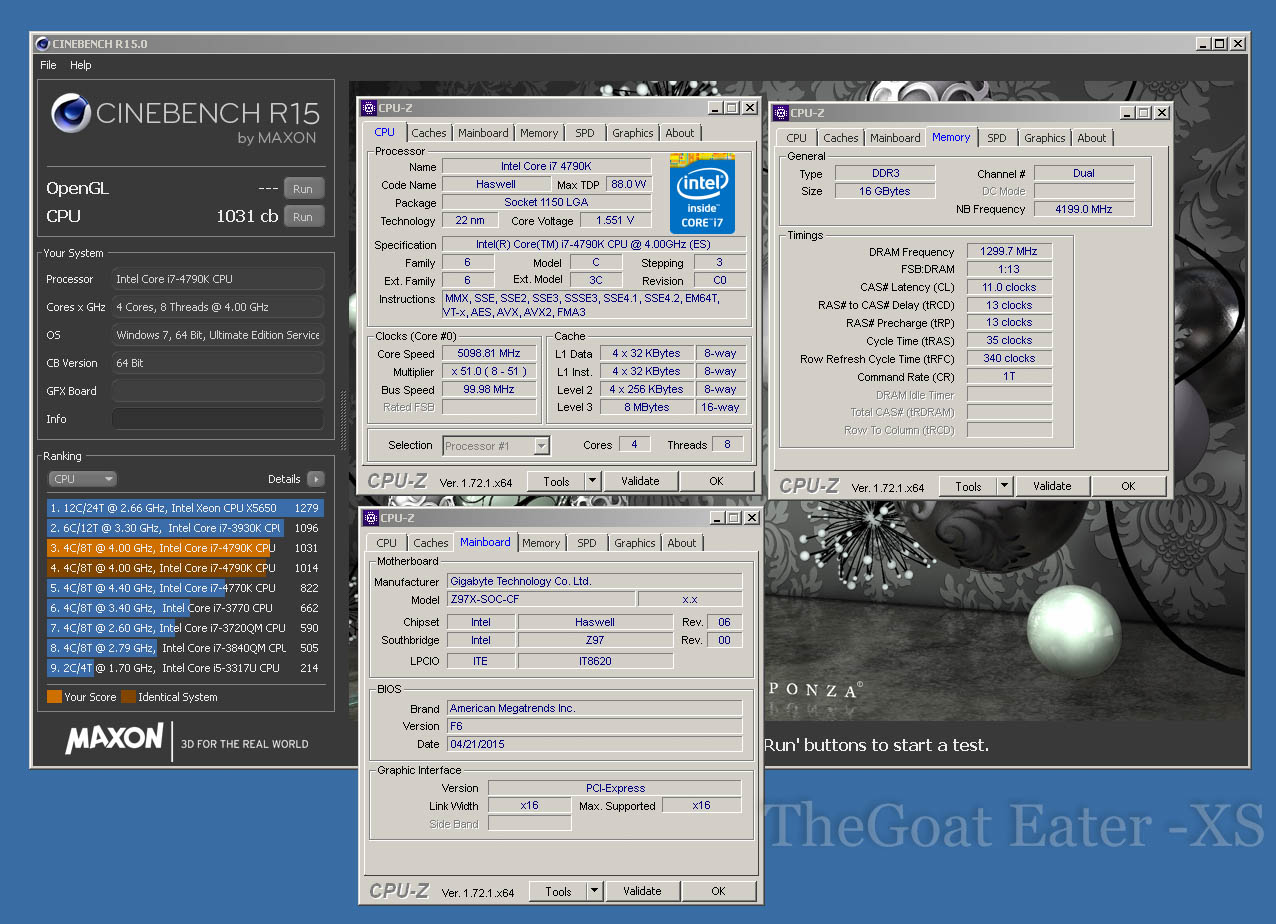Image resolution: width=1276 pixels, height=924 pixels.
Task: Click the Cinebench R15 logo icon
Action: point(70,113)
